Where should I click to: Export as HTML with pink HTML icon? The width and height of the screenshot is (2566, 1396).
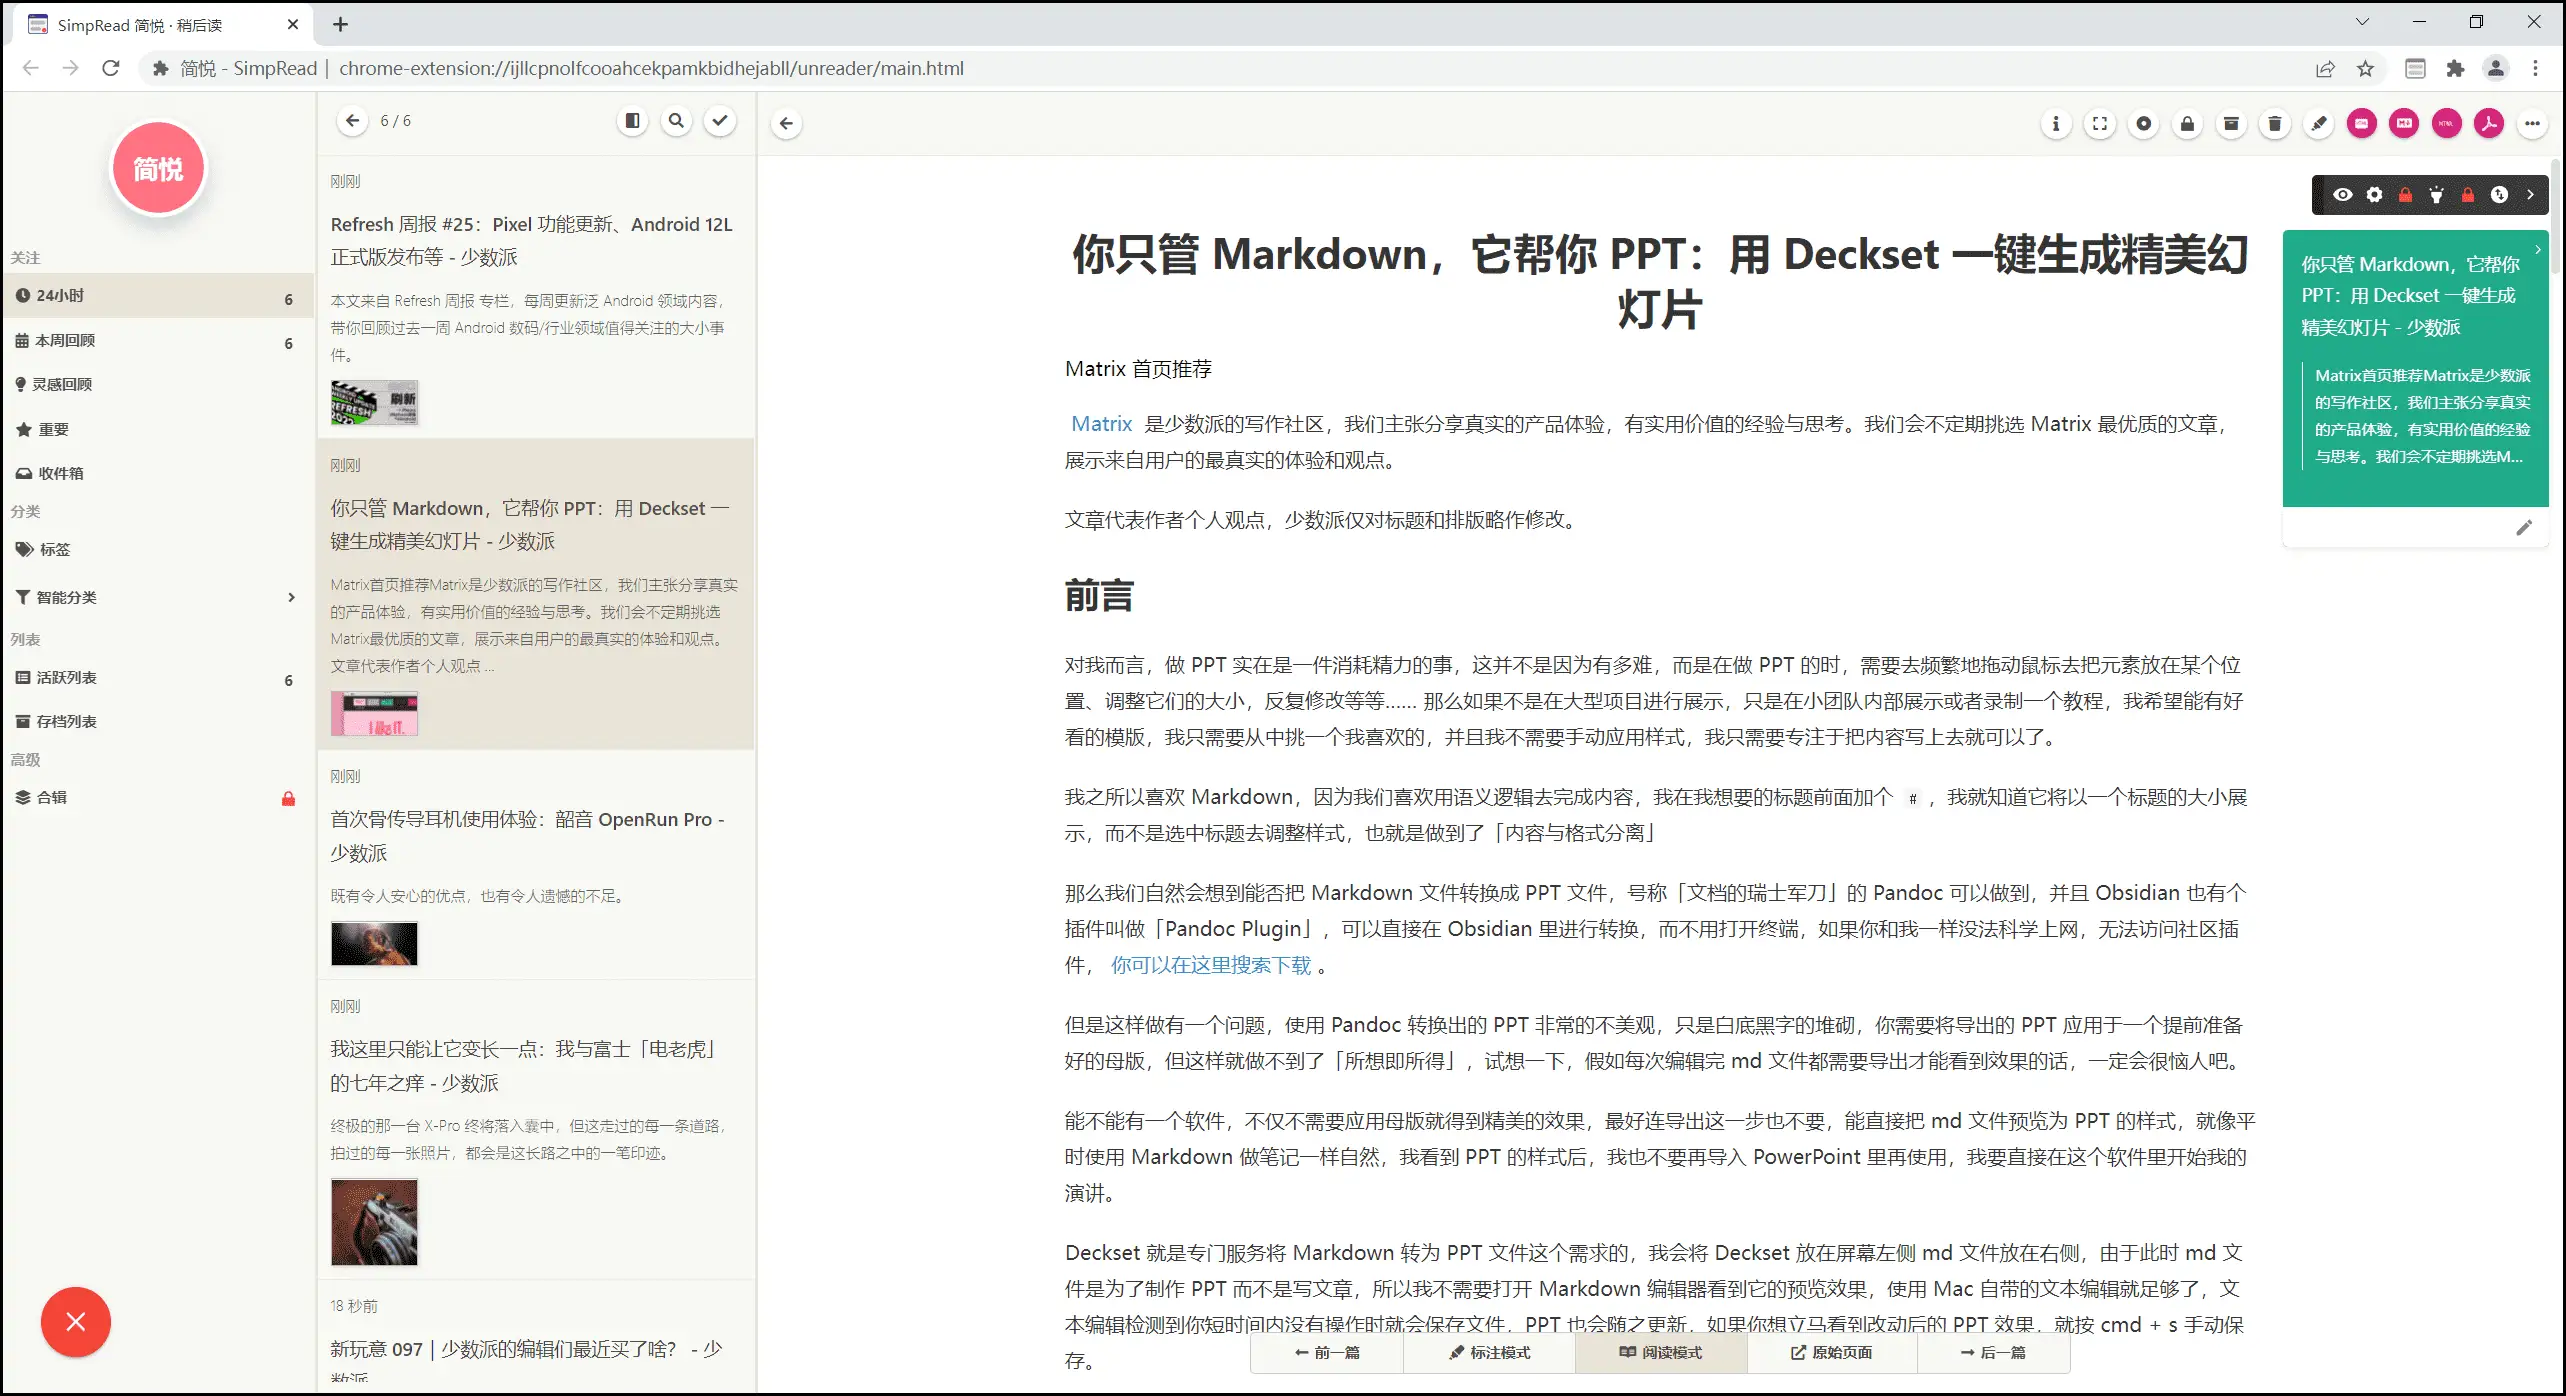coord(2447,124)
